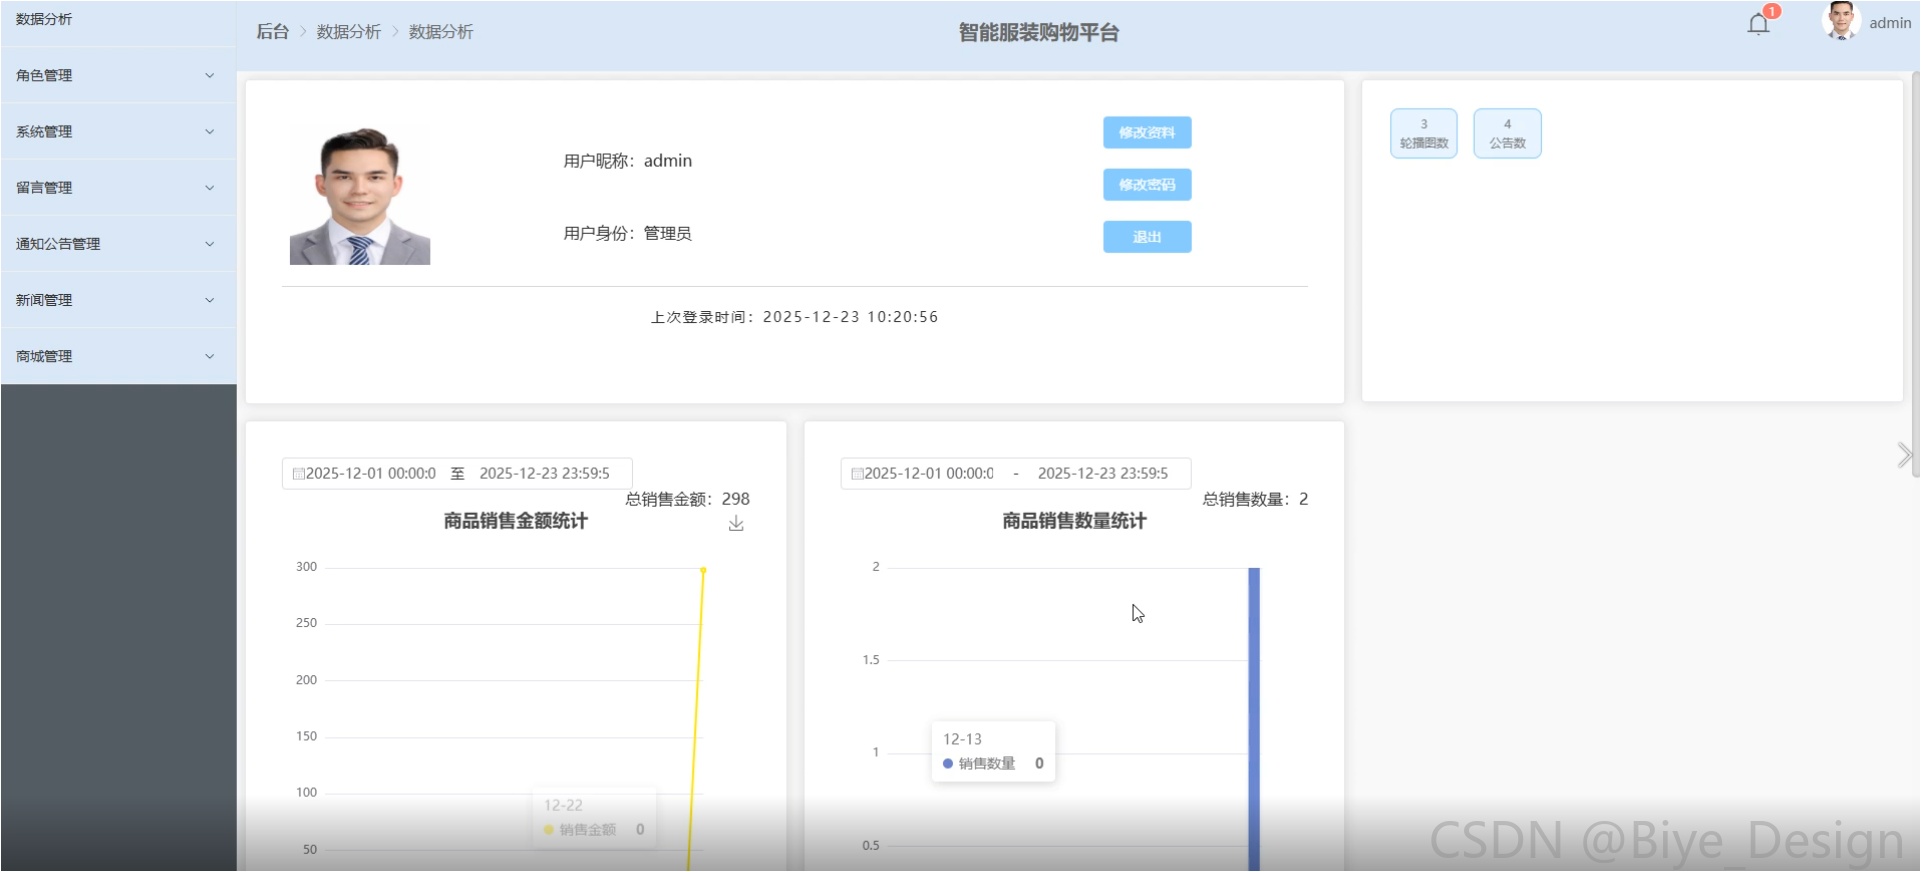Click 智能服装购物平台 page title
The width and height of the screenshot is (1921, 872).
click(x=1039, y=32)
